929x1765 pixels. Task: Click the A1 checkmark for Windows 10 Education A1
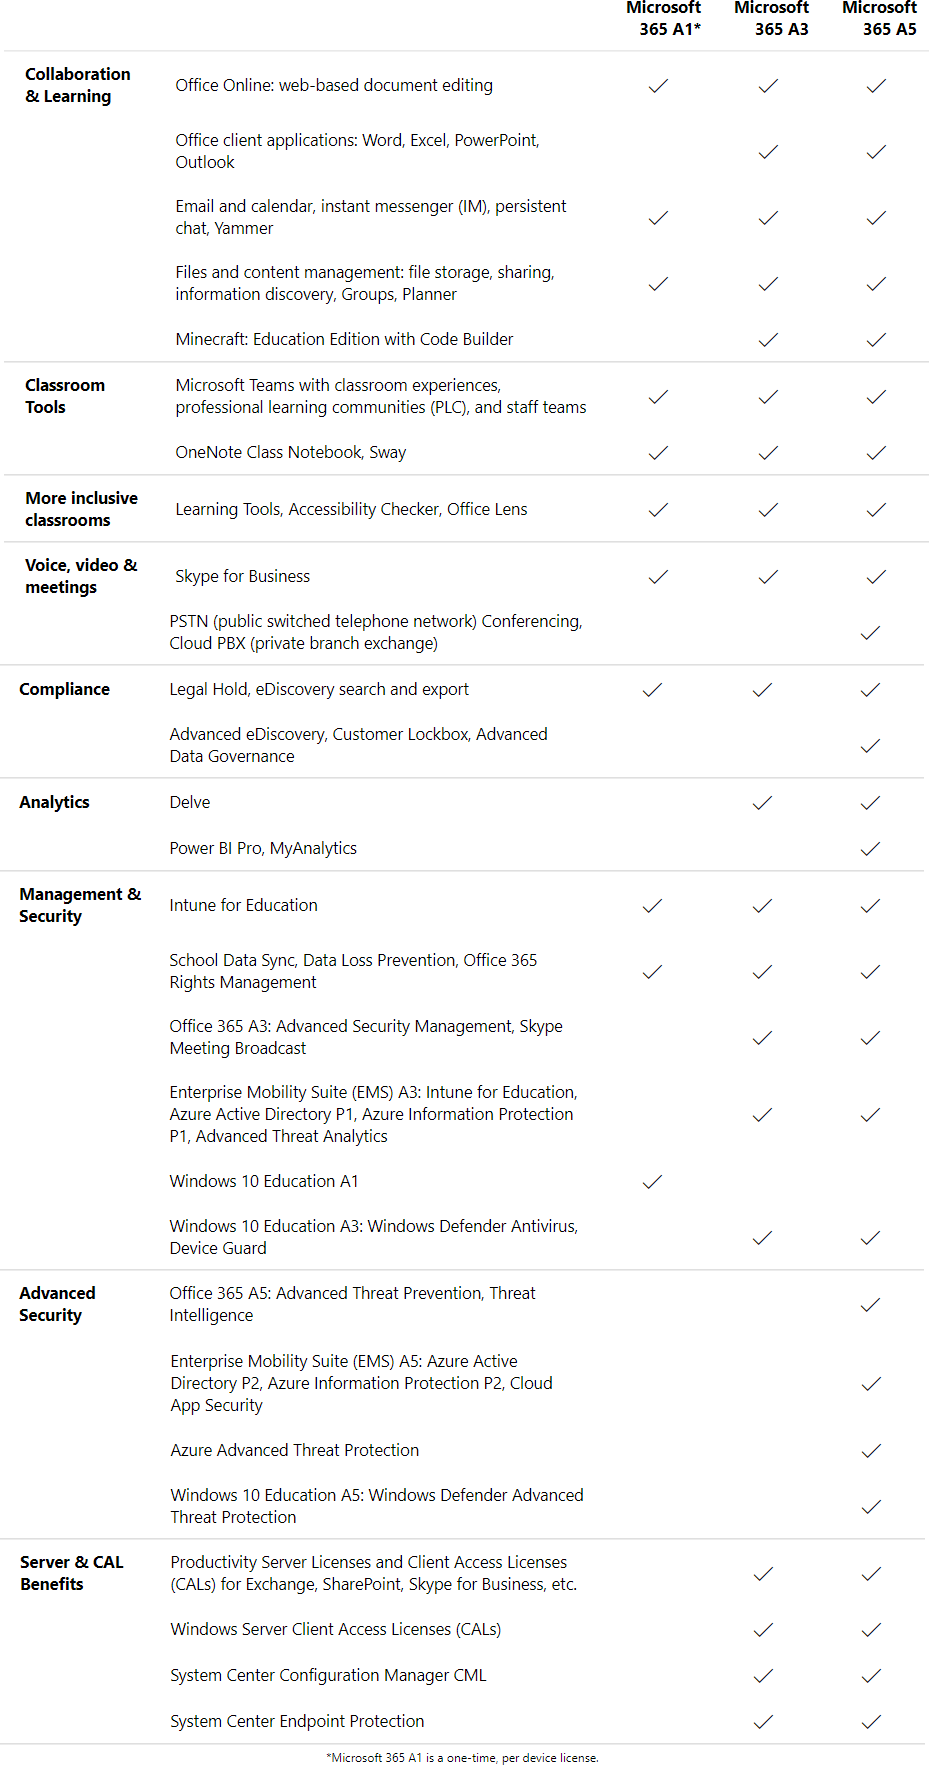point(652,1182)
